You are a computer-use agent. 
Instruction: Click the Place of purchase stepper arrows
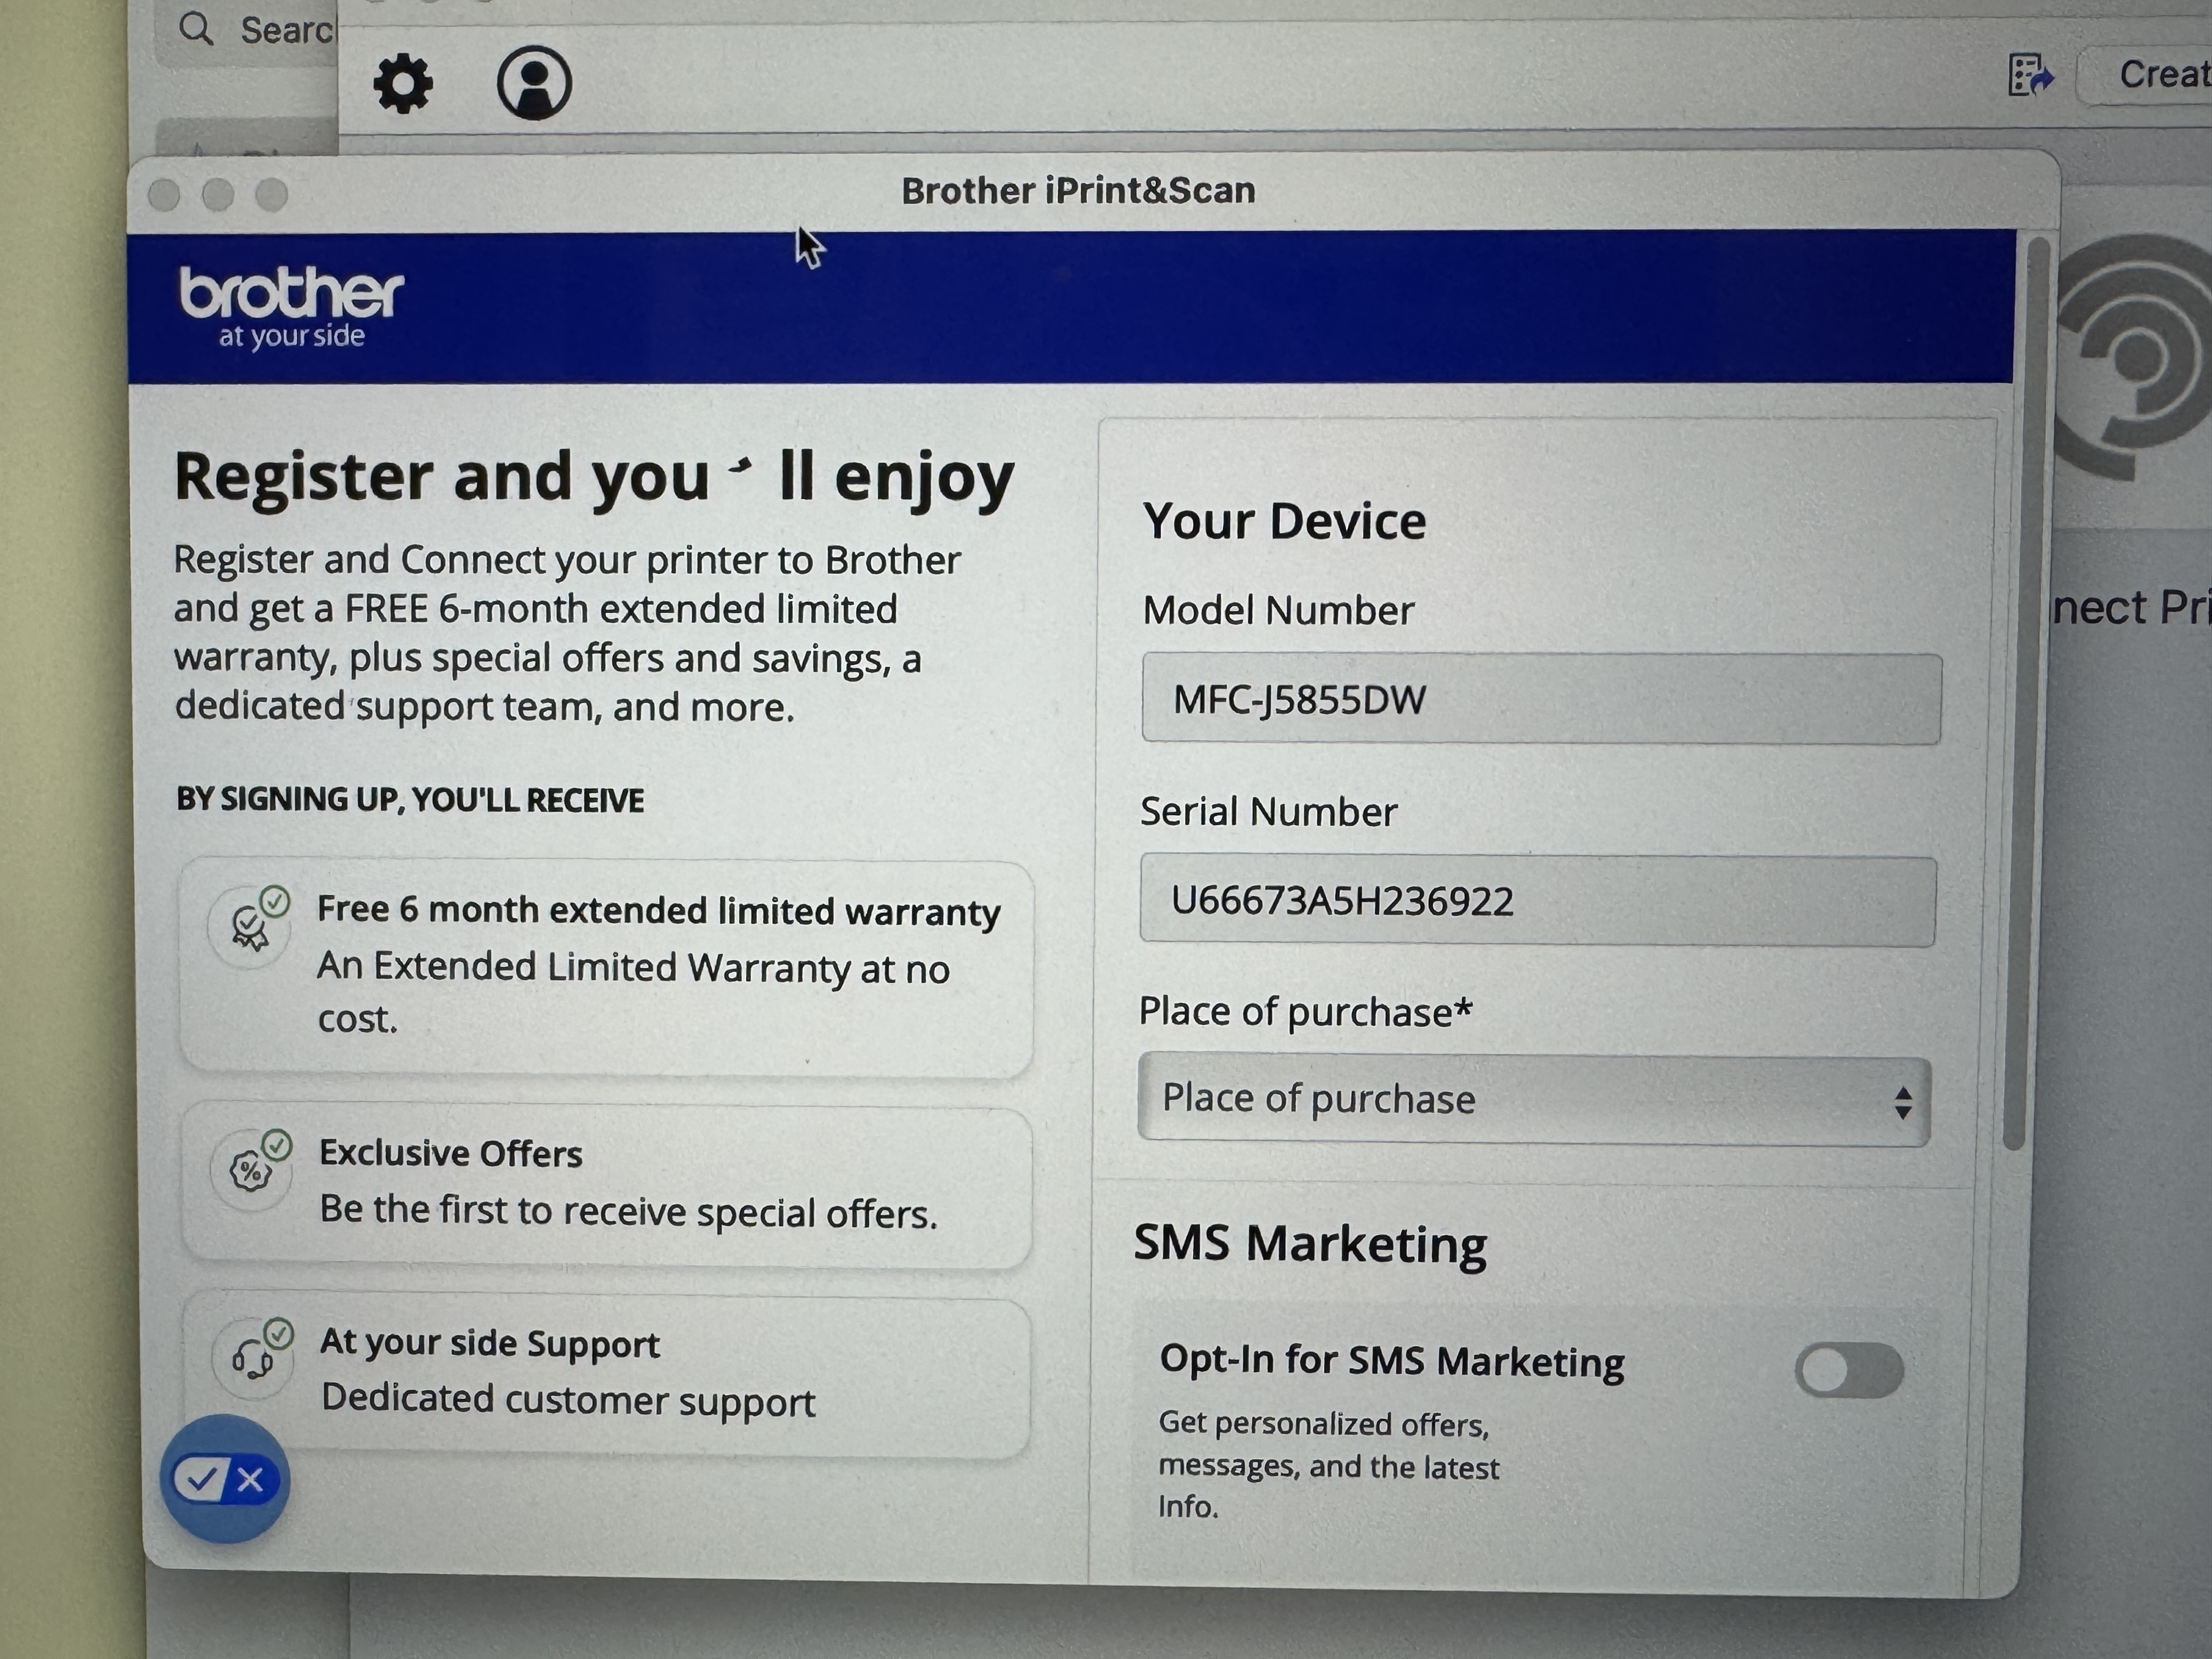[1903, 1103]
